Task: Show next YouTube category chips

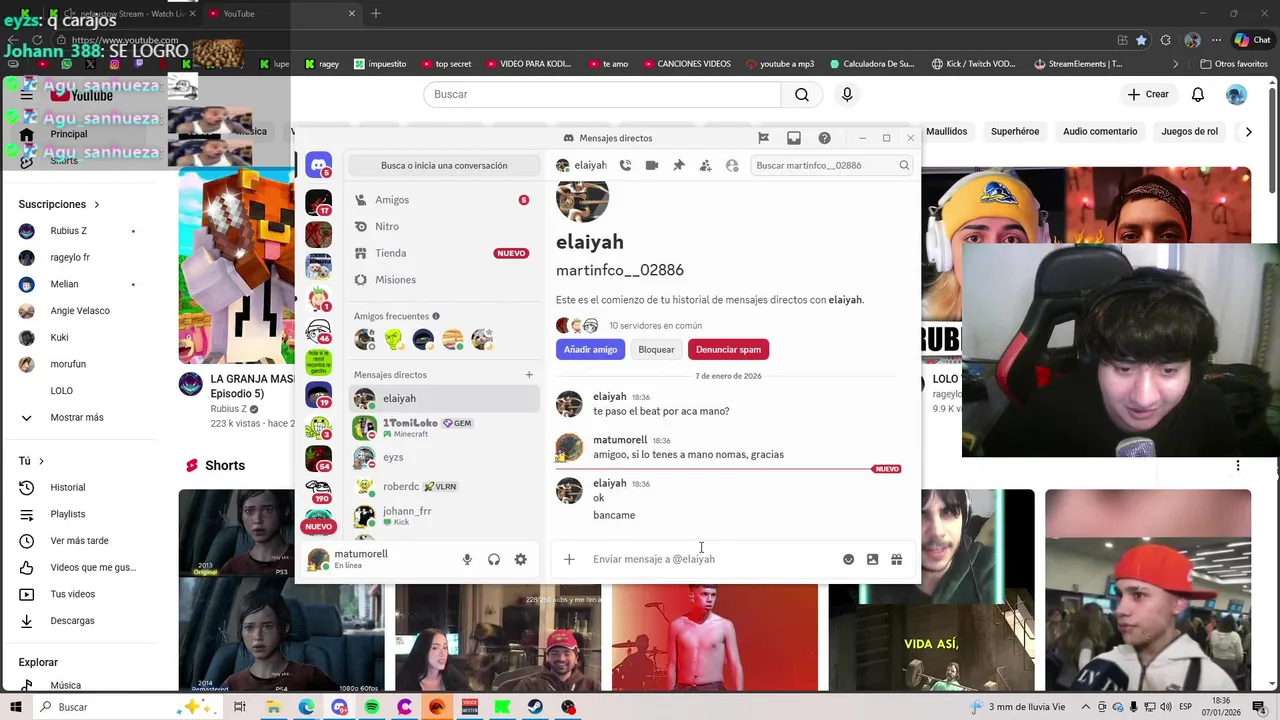Action: [x=1248, y=131]
